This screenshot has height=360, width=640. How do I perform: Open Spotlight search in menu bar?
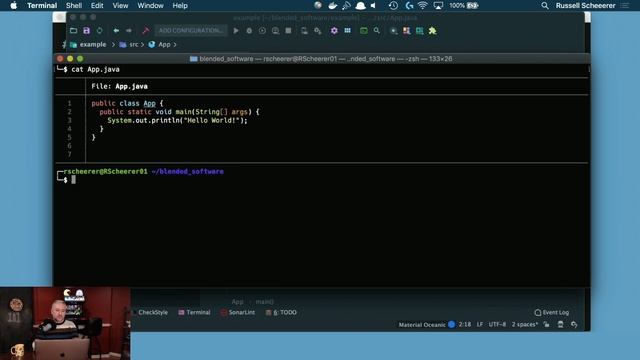coord(544,6)
